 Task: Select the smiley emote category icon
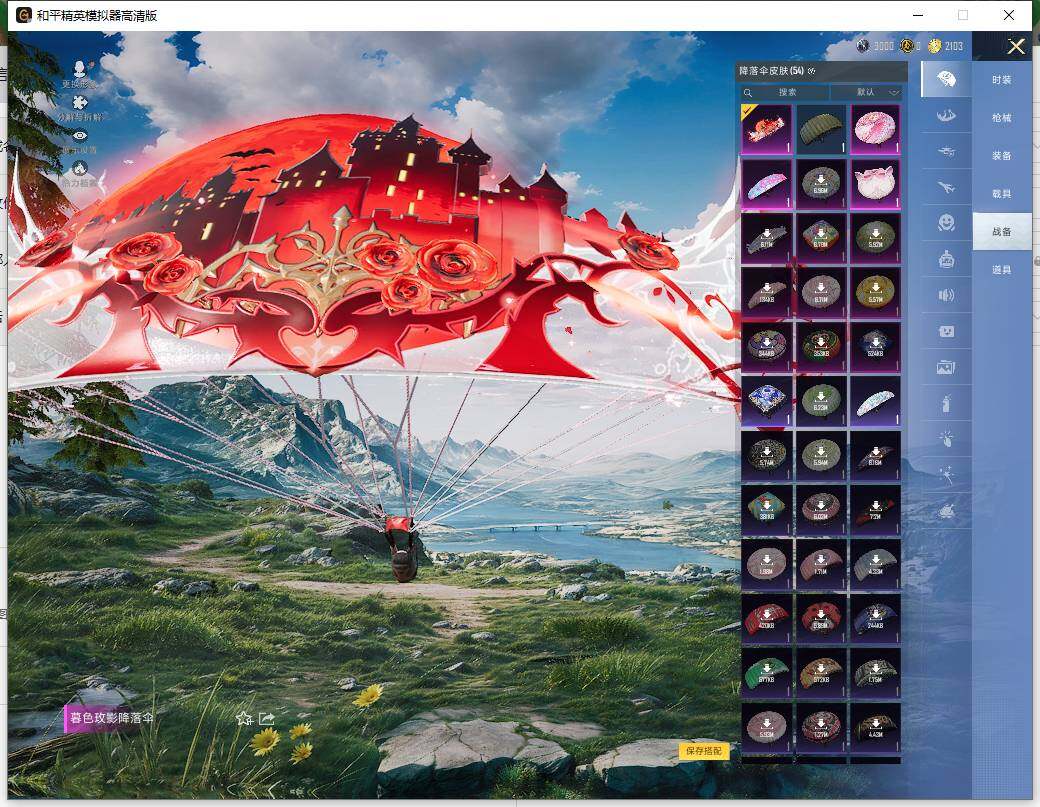coord(946,223)
